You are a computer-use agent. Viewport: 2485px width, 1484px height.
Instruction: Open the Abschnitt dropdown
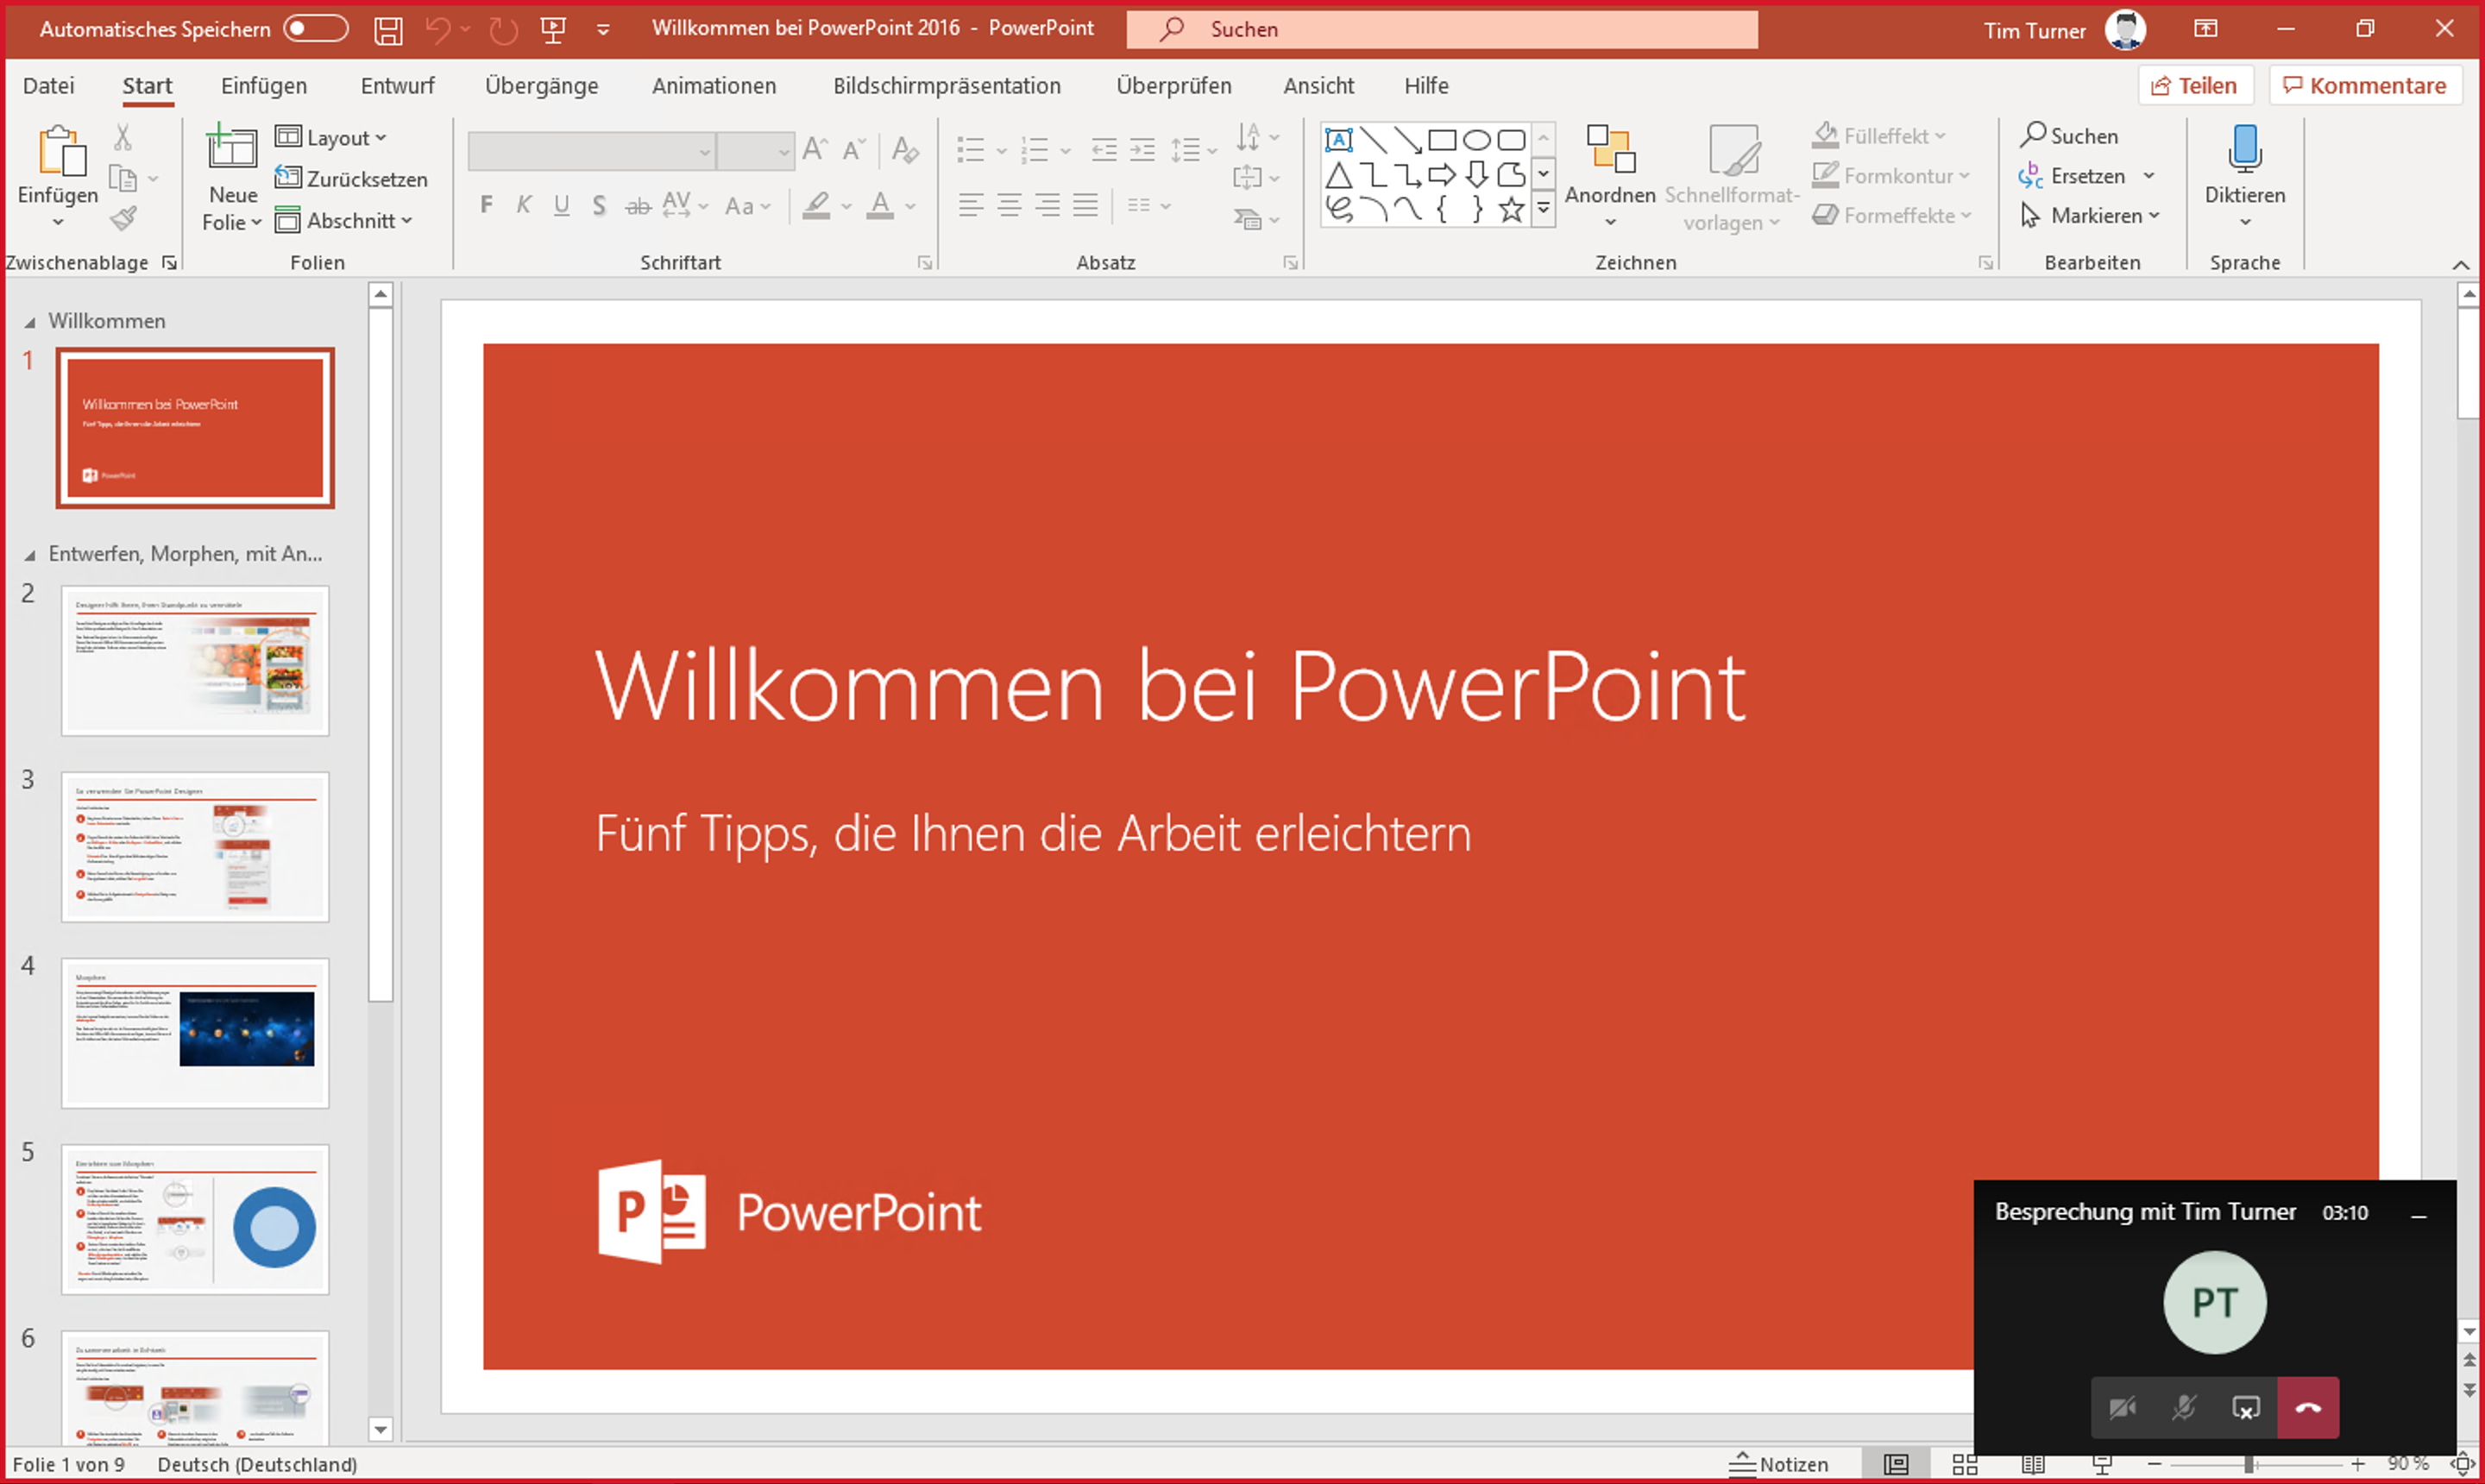point(344,220)
